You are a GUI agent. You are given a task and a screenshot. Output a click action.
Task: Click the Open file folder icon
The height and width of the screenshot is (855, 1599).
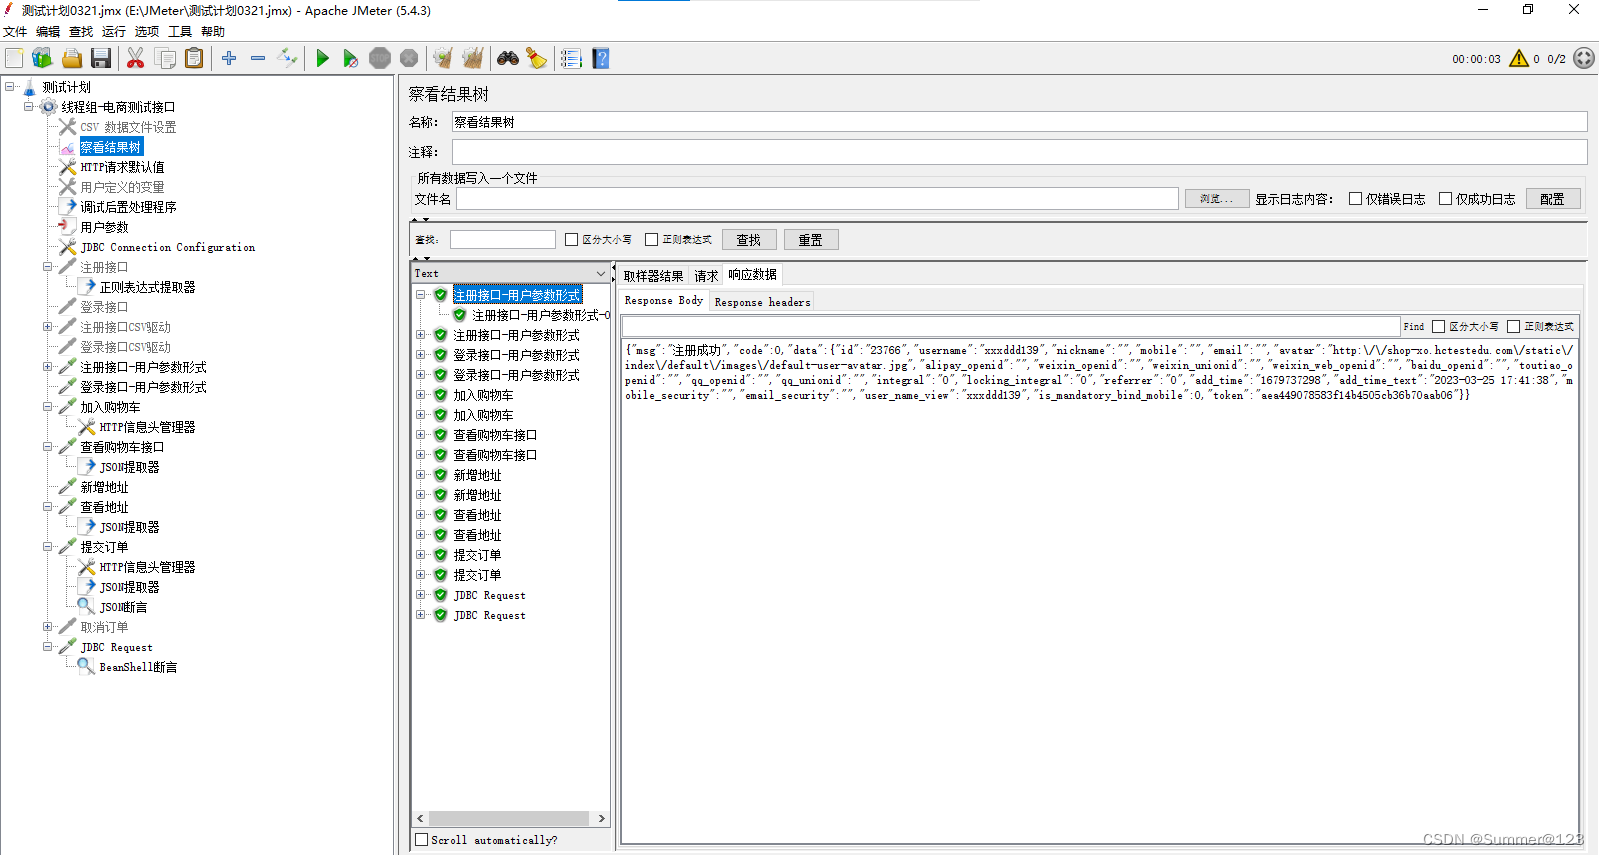72,59
